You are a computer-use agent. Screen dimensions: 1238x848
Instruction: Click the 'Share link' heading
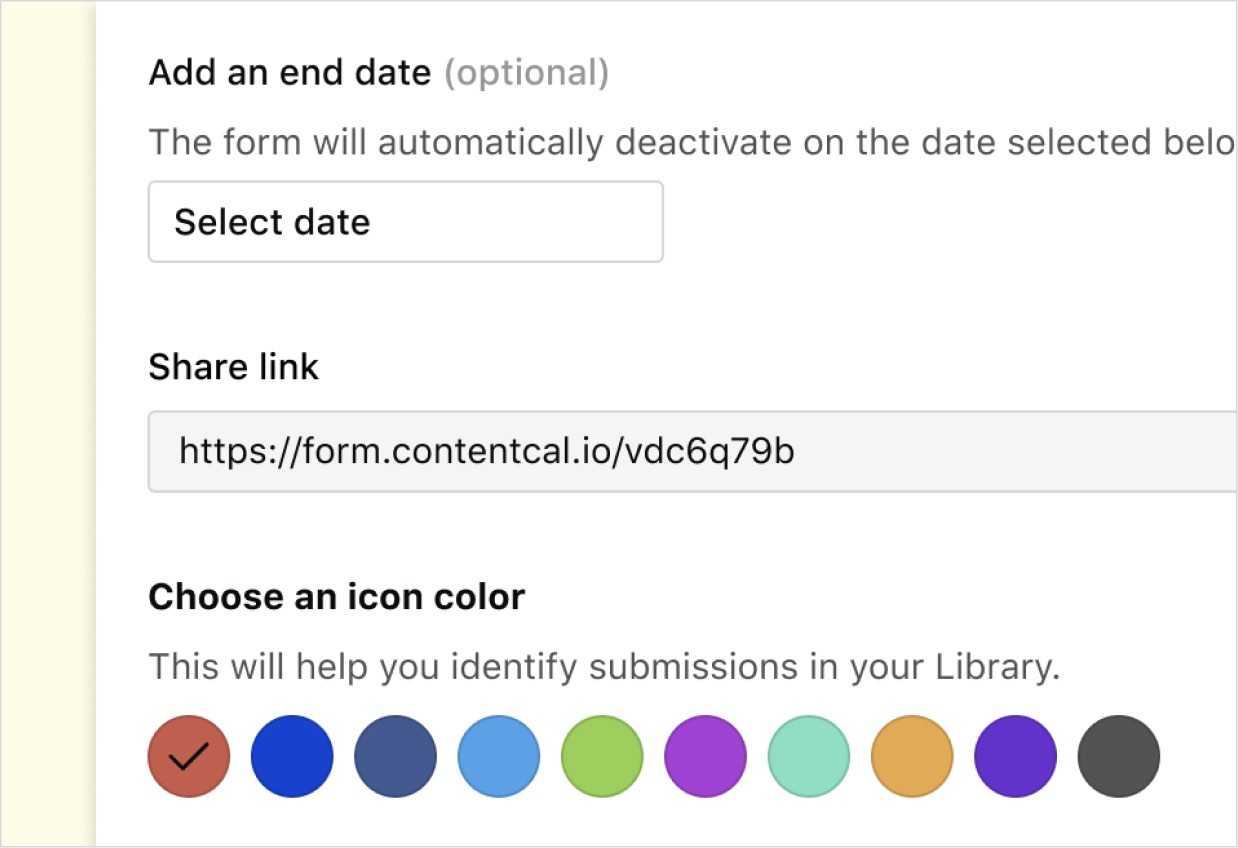pos(233,367)
